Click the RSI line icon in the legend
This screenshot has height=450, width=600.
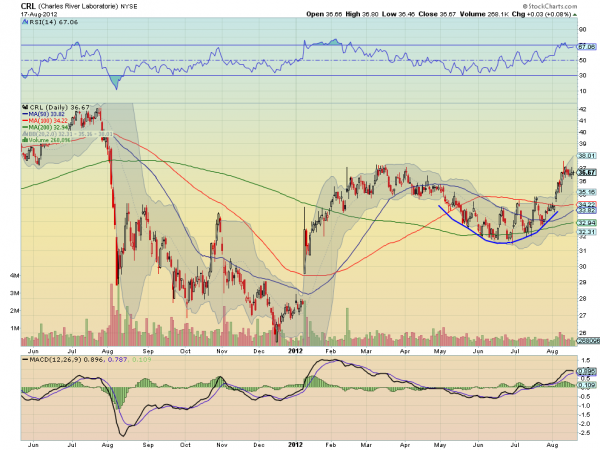(24, 22)
